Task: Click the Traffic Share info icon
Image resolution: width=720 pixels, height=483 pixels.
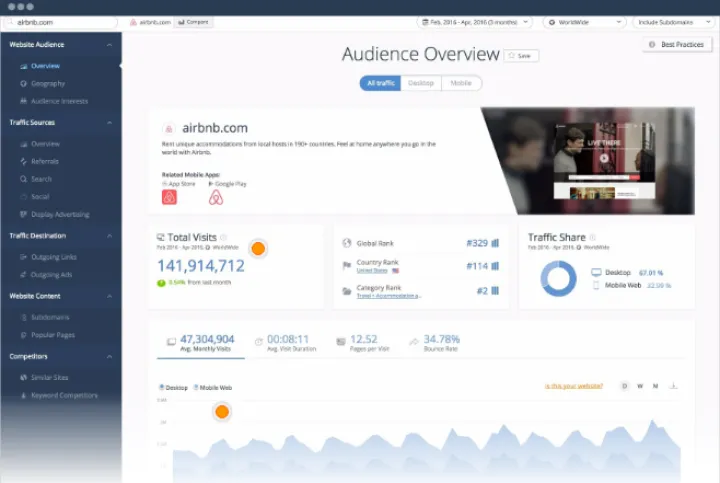Action: coord(593,237)
